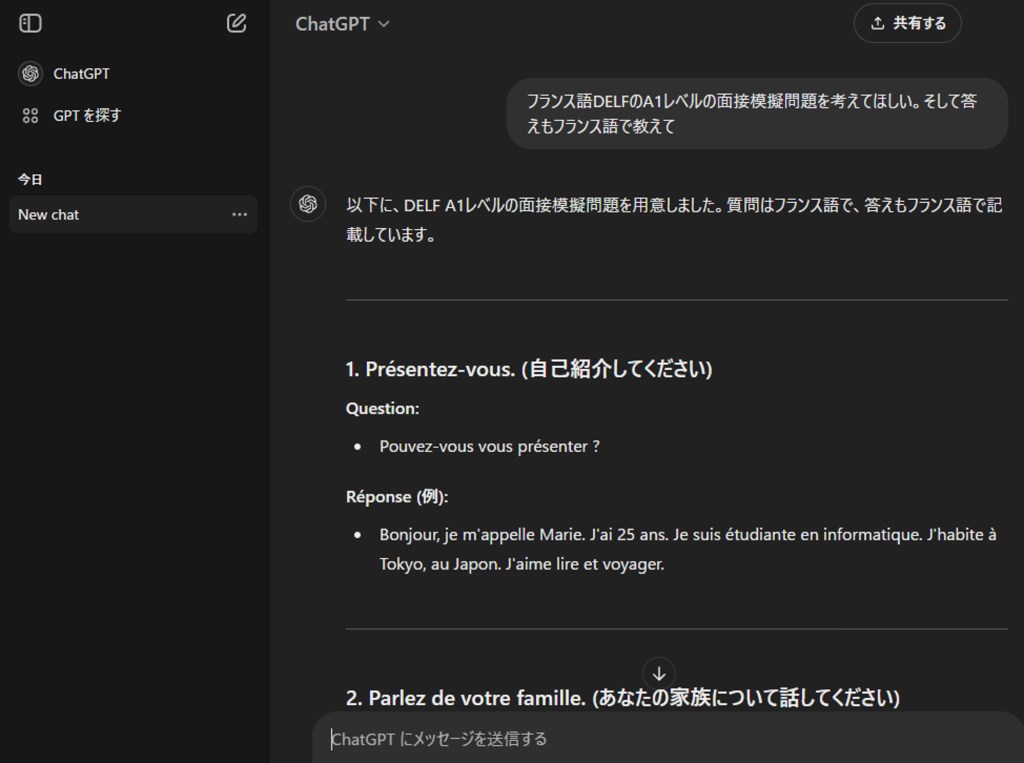Click the upload arrow icon in 共有する
This screenshot has height=763, width=1024.
coord(877,24)
